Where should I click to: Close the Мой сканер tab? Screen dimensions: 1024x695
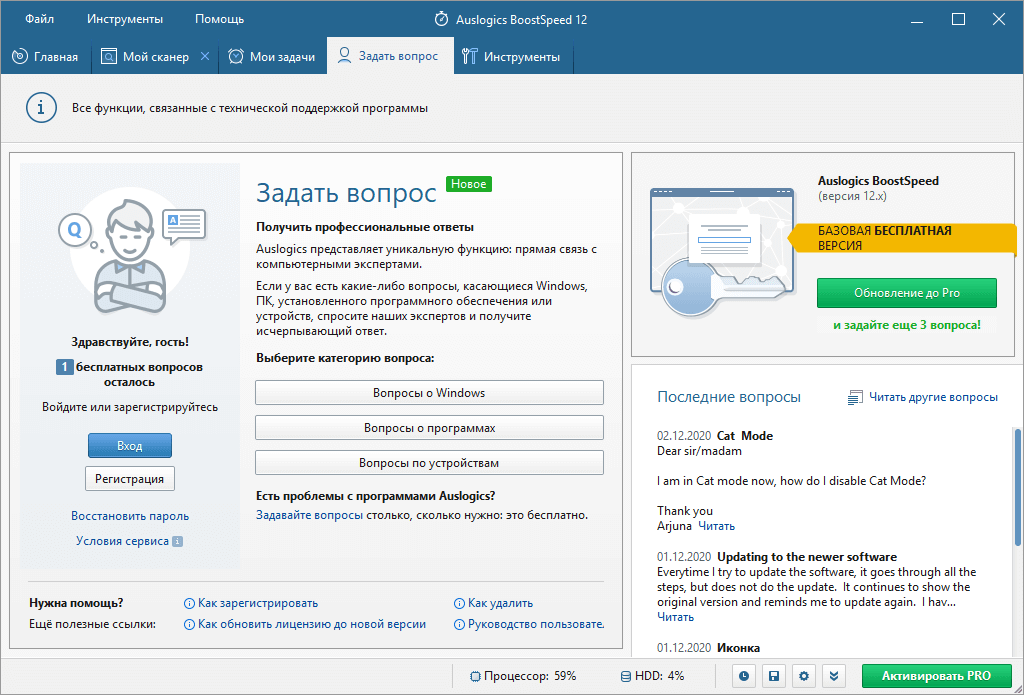point(204,56)
